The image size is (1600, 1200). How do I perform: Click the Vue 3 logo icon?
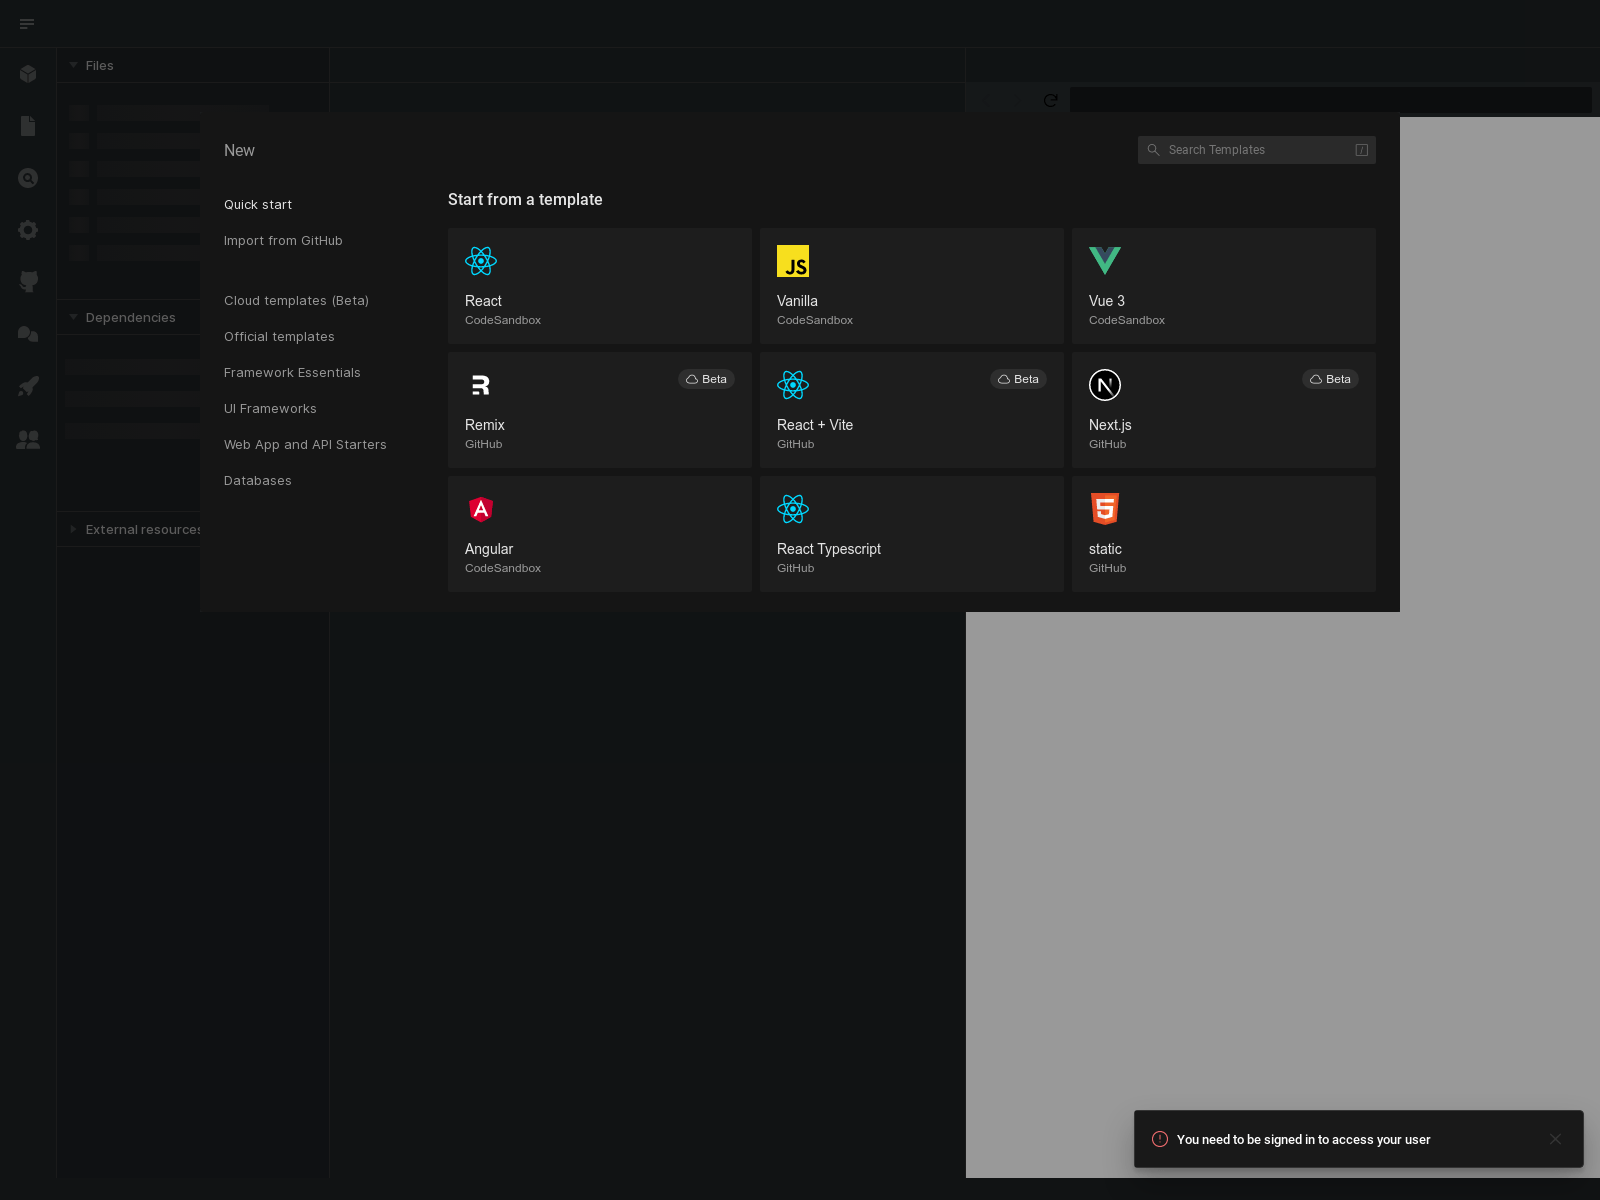click(1105, 261)
